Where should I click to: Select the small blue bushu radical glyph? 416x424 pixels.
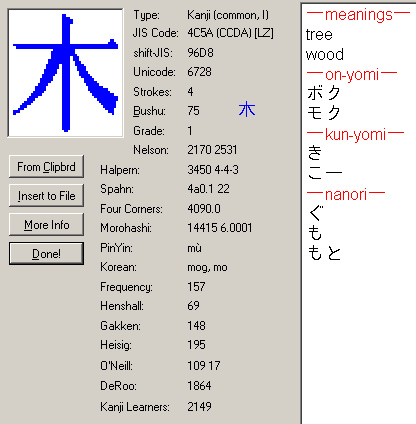tap(247, 110)
